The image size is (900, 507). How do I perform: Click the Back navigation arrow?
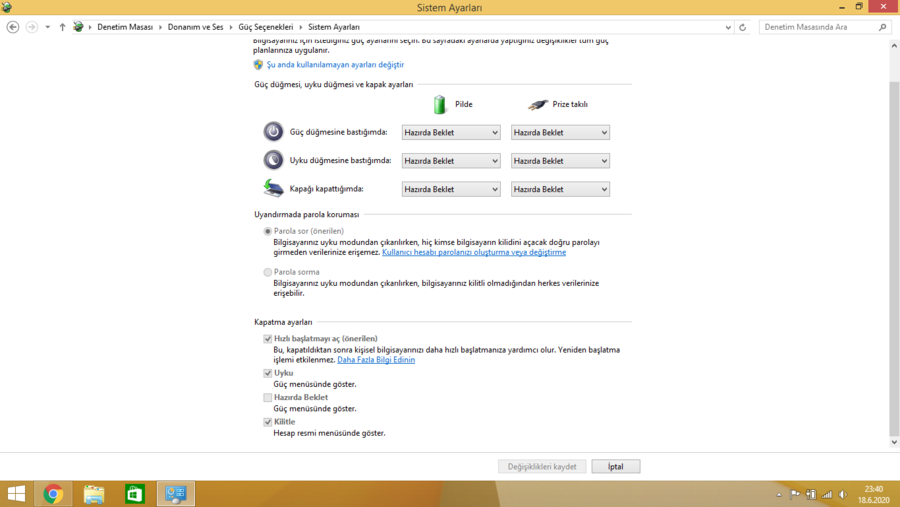tap(13, 27)
